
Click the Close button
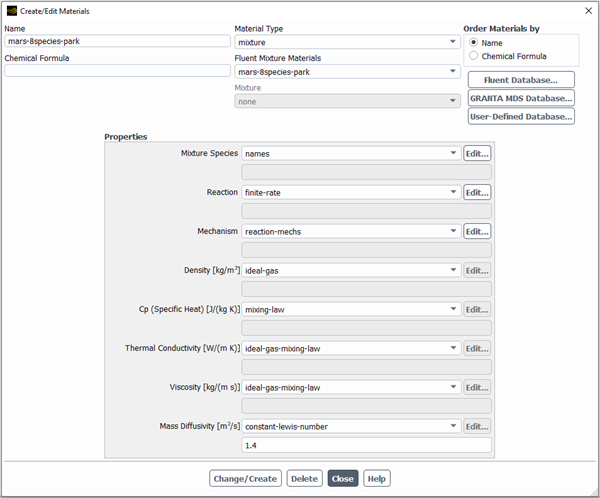tap(343, 478)
